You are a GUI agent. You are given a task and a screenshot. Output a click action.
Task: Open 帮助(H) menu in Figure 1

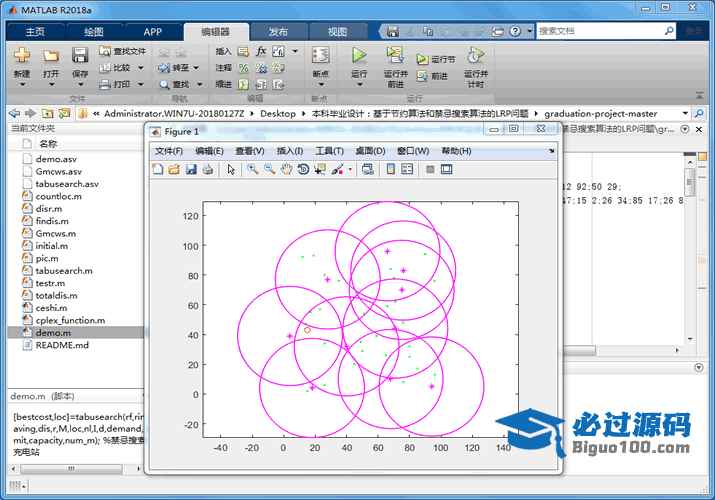click(x=456, y=151)
